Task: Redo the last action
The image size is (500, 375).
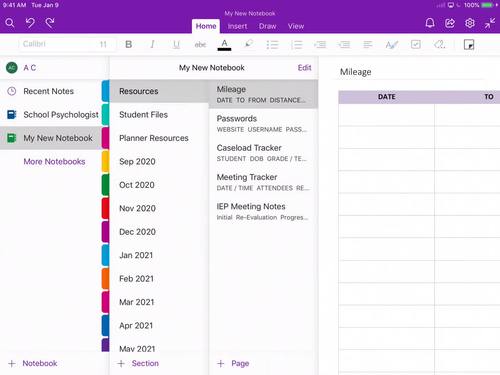Action: pyautogui.click(x=50, y=23)
